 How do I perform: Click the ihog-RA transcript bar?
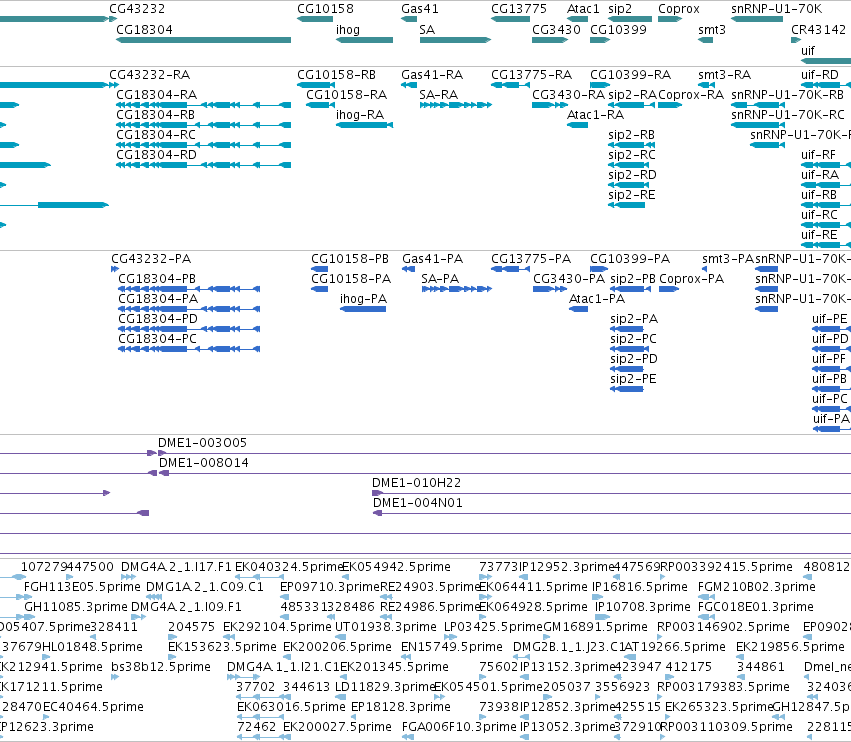(364, 125)
